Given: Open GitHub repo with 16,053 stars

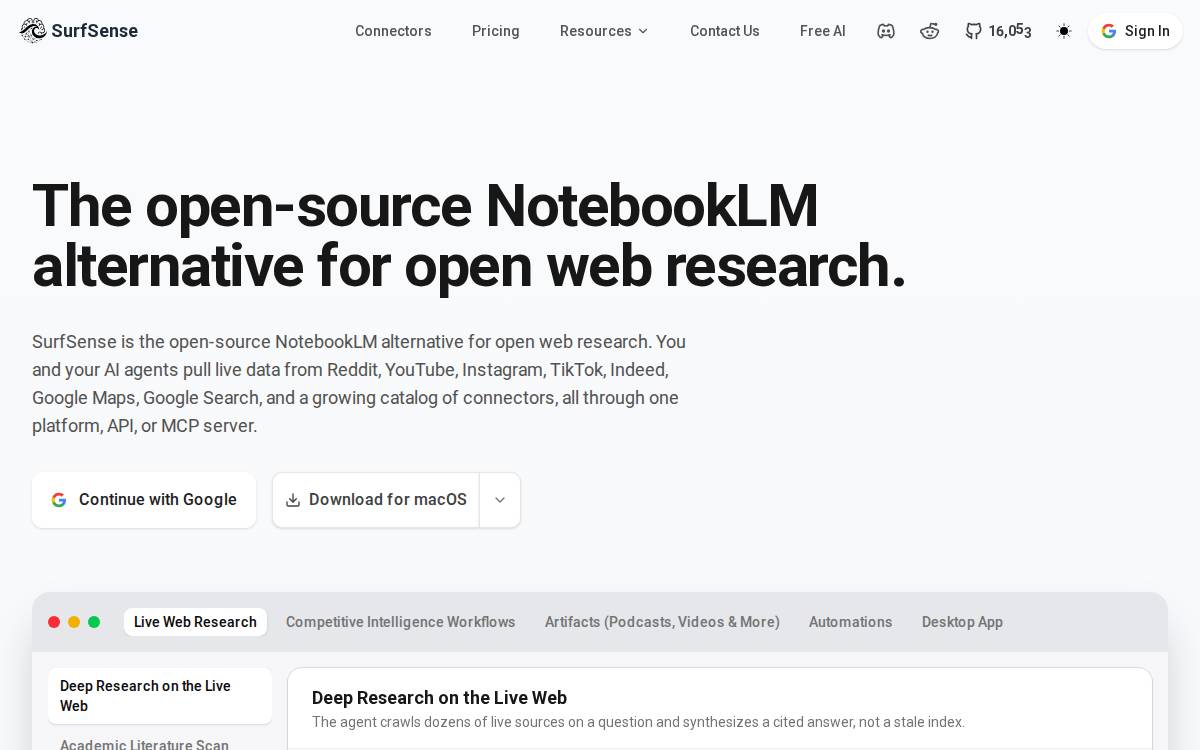Looking at the screenshot, I should (x=998, y=31).
